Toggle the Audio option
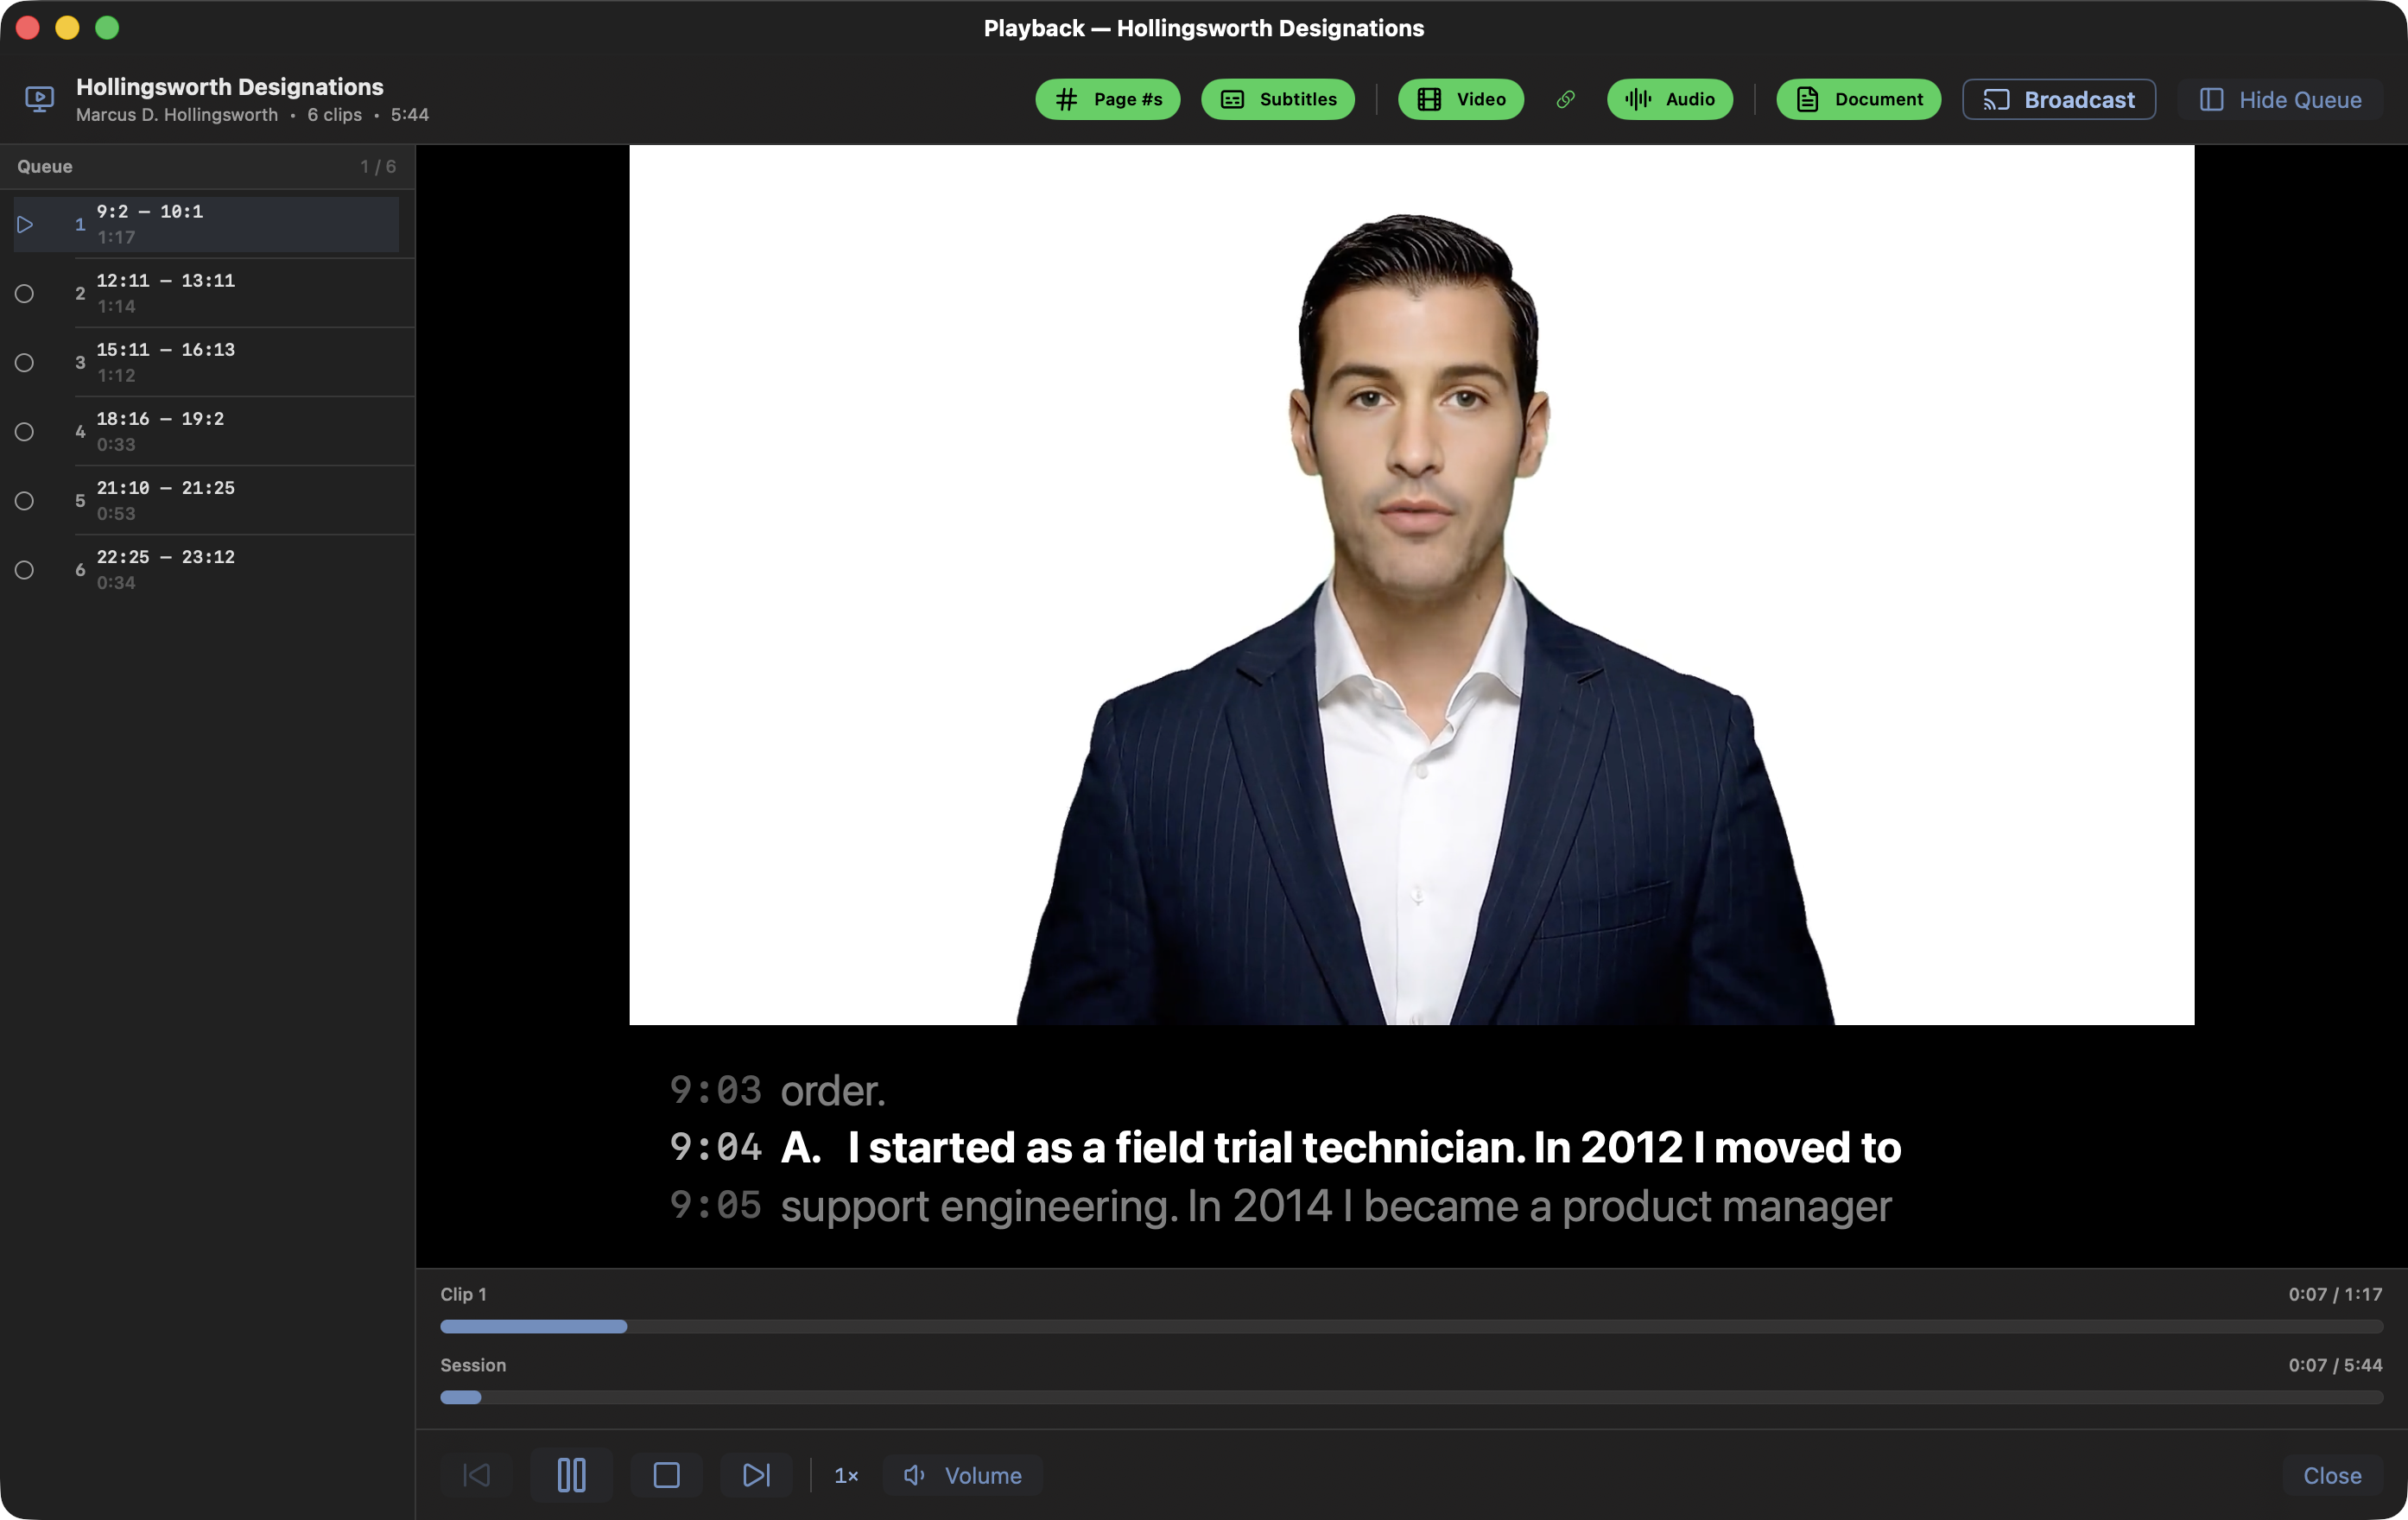This screenshot has width=2408, height=1520. [x=1670, y=99]
